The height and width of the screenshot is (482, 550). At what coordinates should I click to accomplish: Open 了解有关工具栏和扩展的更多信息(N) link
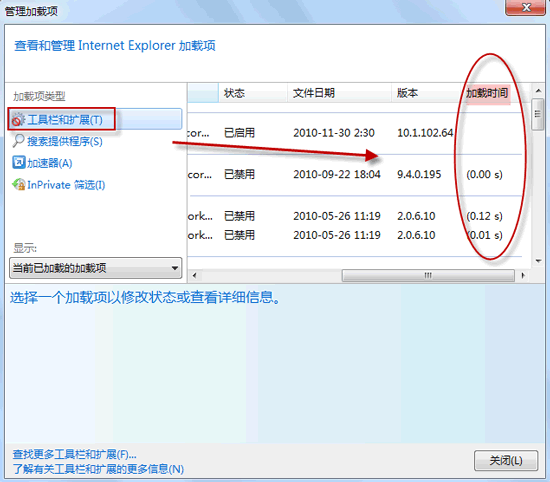(x=98, y=469)
